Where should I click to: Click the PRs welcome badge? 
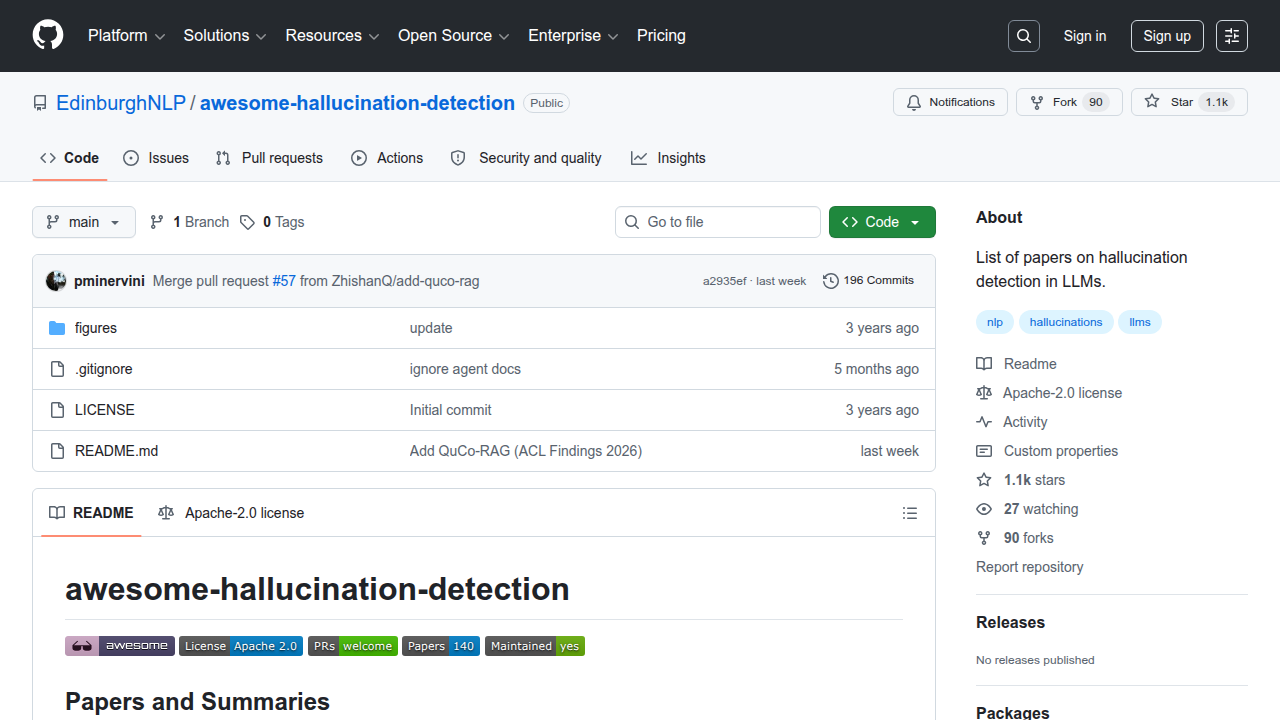click(352, 646)
